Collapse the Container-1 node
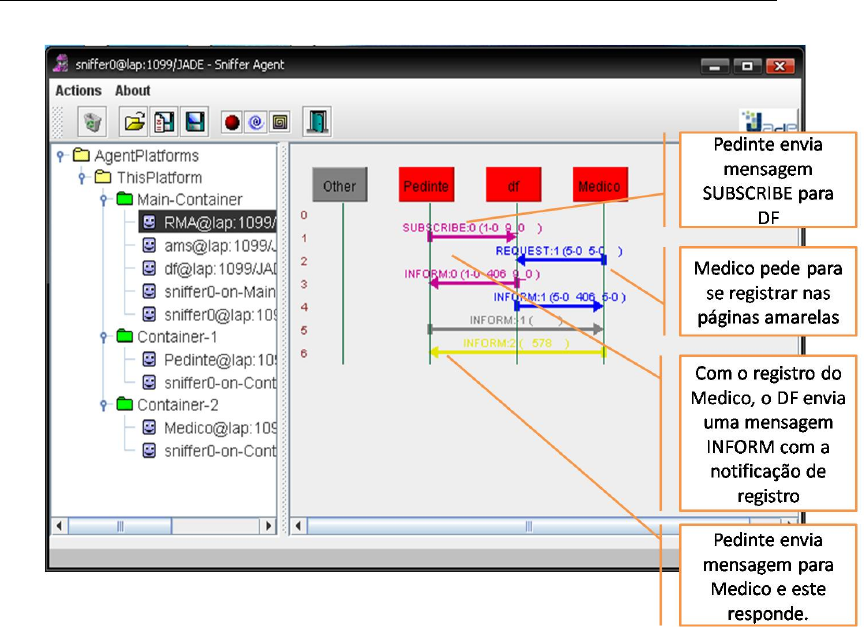 (104, 337)
